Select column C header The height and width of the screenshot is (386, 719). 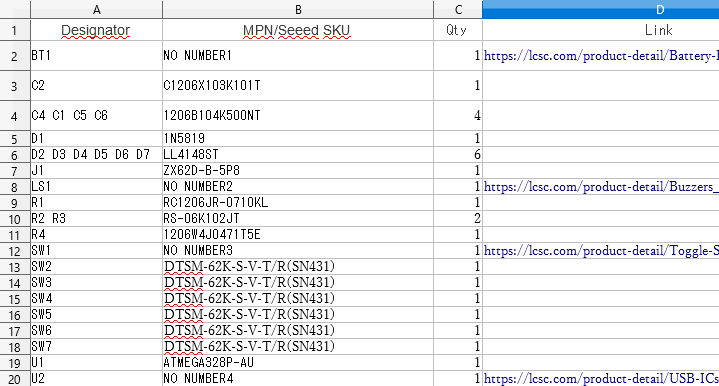tap(458, 10)
